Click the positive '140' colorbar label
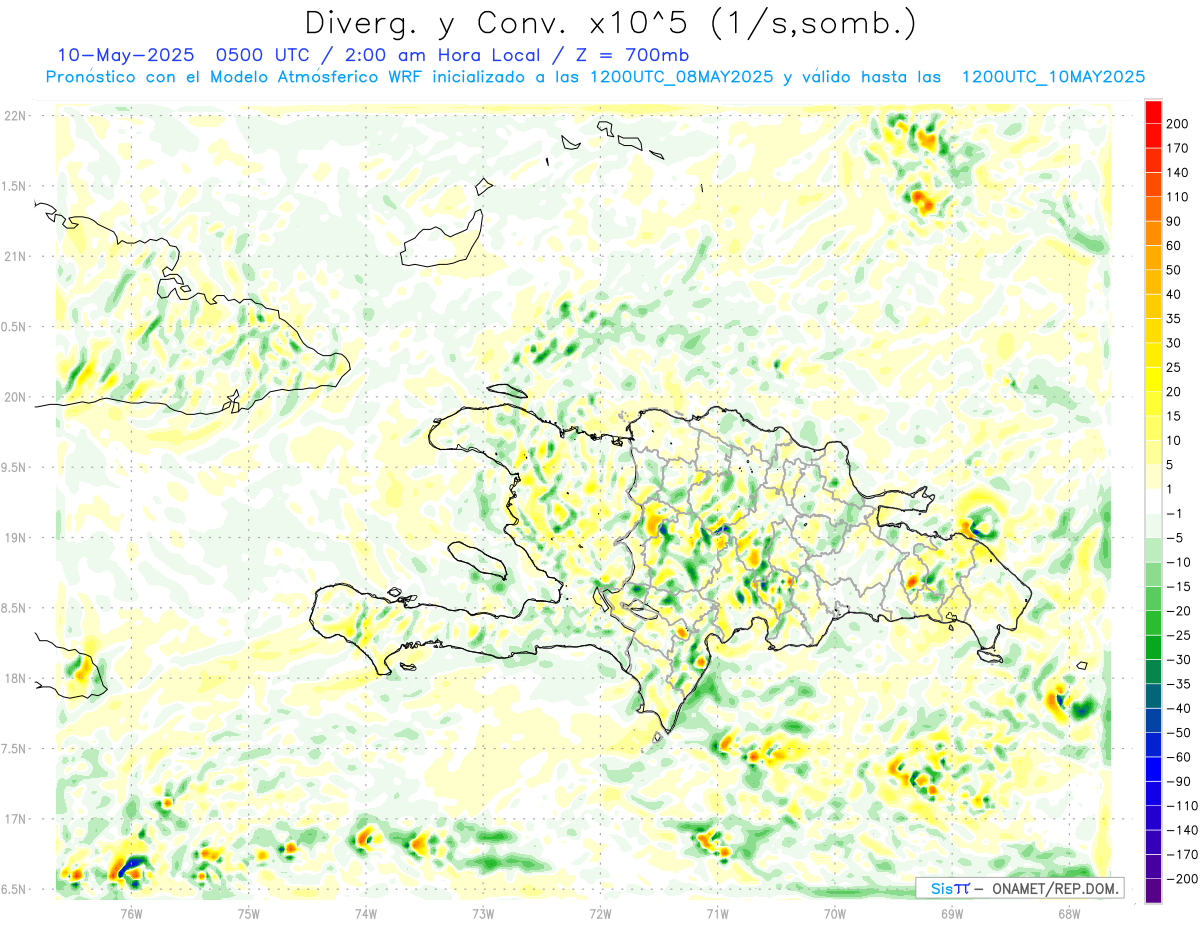1200x927 pixels. click(1177, 171)
